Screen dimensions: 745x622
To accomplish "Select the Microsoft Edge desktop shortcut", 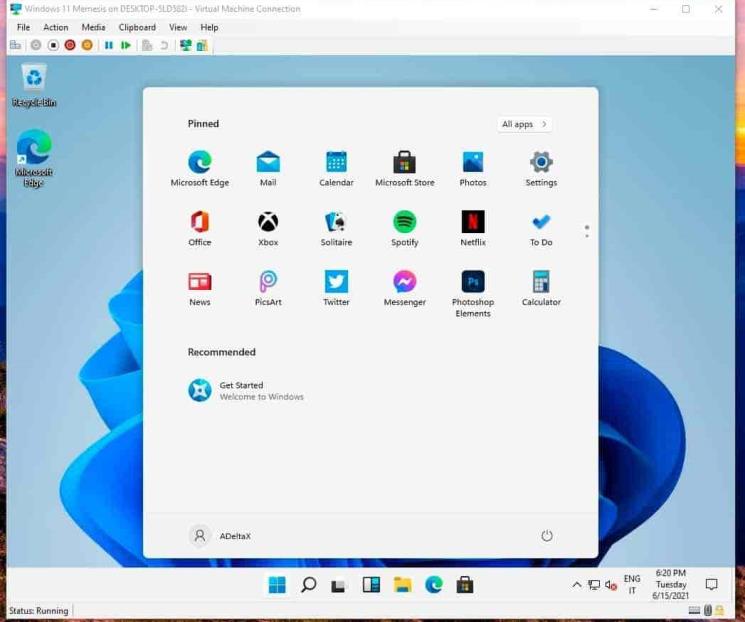I will 34,158.
